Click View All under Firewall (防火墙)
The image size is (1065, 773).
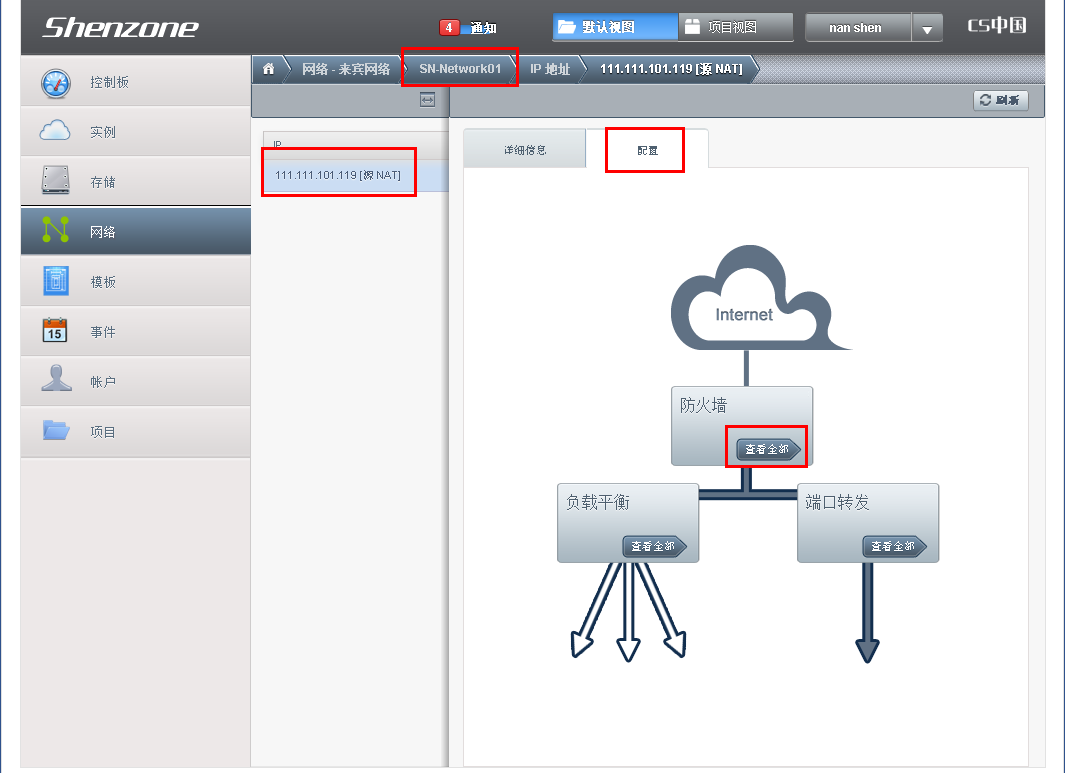pos(768,450)
